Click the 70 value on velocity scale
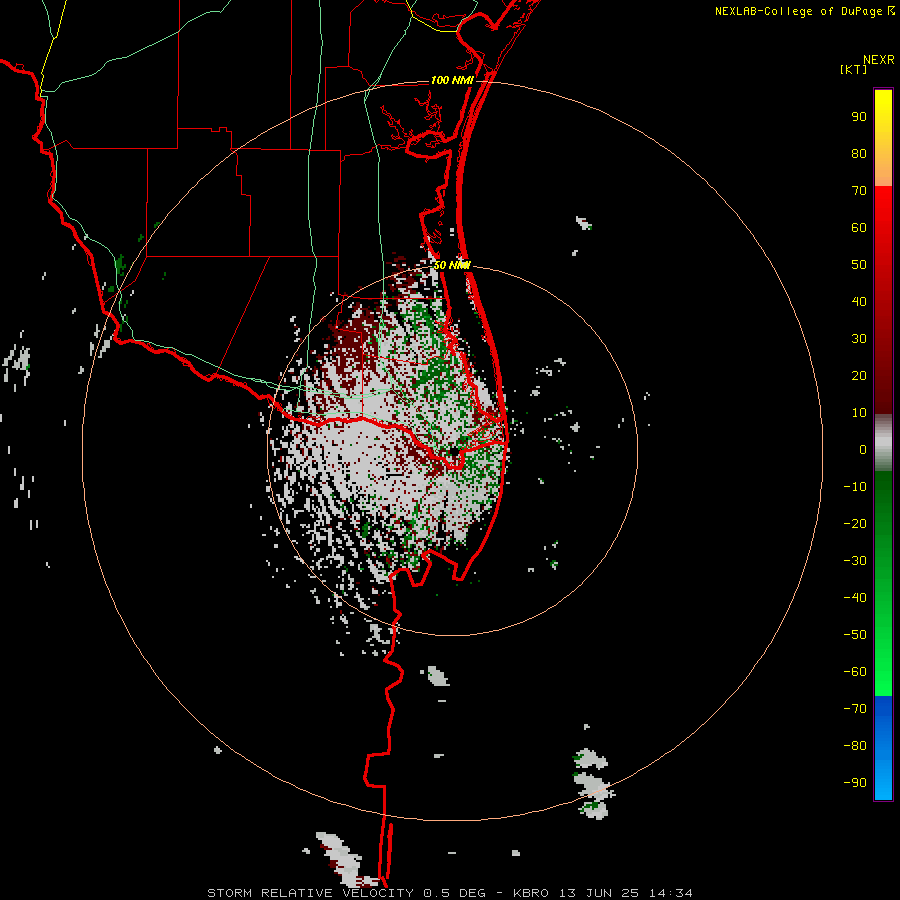This screenshot has height=900, width=900. point(859,191)
